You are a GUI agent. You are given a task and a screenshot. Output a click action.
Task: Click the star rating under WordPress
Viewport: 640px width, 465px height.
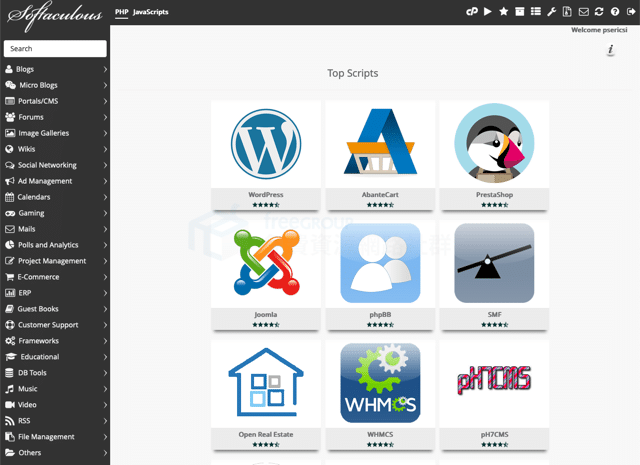(266, 205)
